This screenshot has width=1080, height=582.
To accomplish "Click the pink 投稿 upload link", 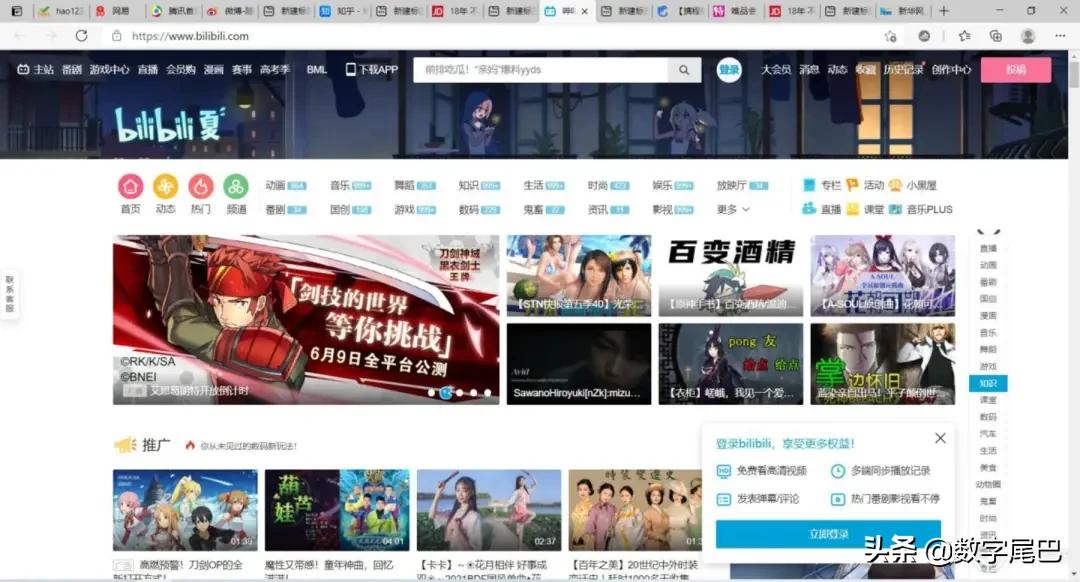I will tap(1017, 70).
